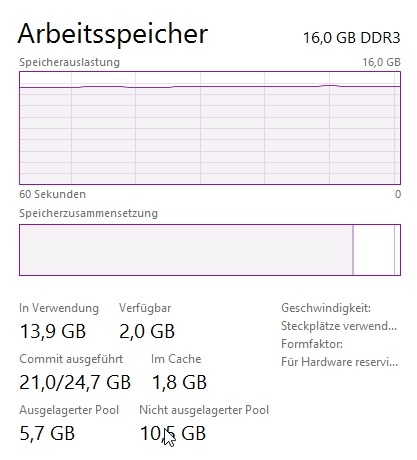Click the Für Hardware reserviert label
Image resolution: width=417 pixels, height=460 pixels.
pyautogui.click(x=340, y=362)
